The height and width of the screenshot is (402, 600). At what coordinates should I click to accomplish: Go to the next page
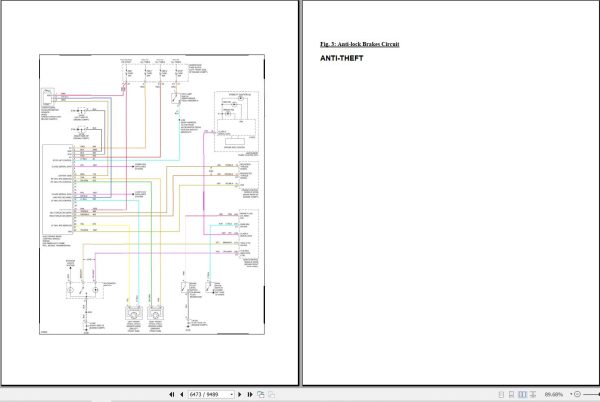tap(240, 394)
